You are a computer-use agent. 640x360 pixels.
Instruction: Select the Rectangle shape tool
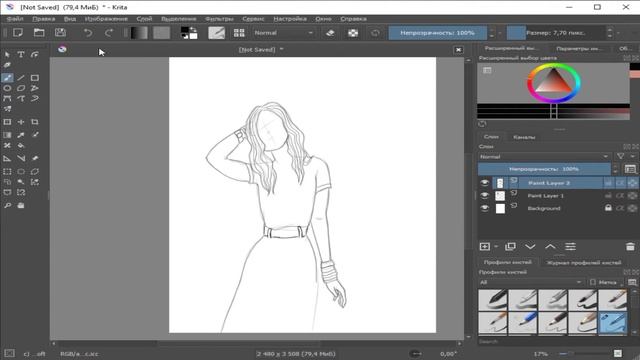(x=35, y=78)
